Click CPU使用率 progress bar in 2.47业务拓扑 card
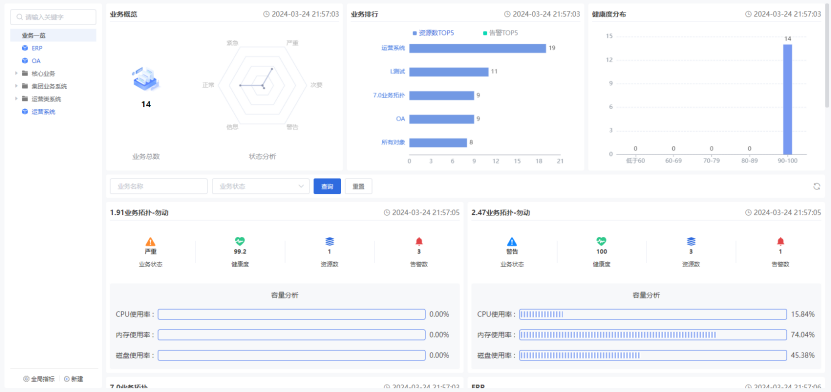831x392 pixels. pos(653,315)
